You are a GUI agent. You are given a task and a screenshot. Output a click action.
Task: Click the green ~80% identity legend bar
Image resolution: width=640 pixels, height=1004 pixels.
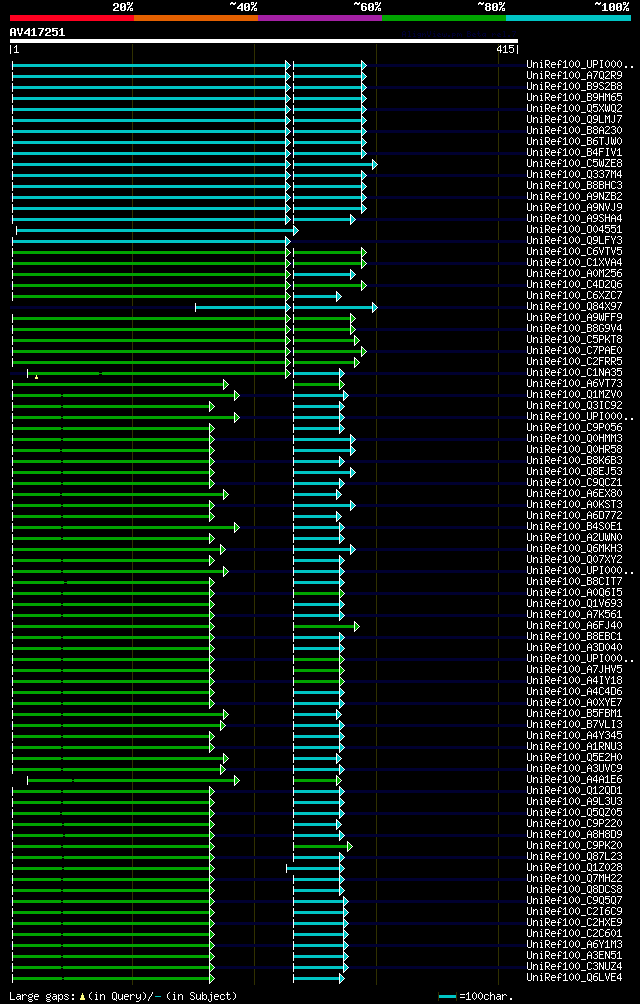(x=444, y=18)
